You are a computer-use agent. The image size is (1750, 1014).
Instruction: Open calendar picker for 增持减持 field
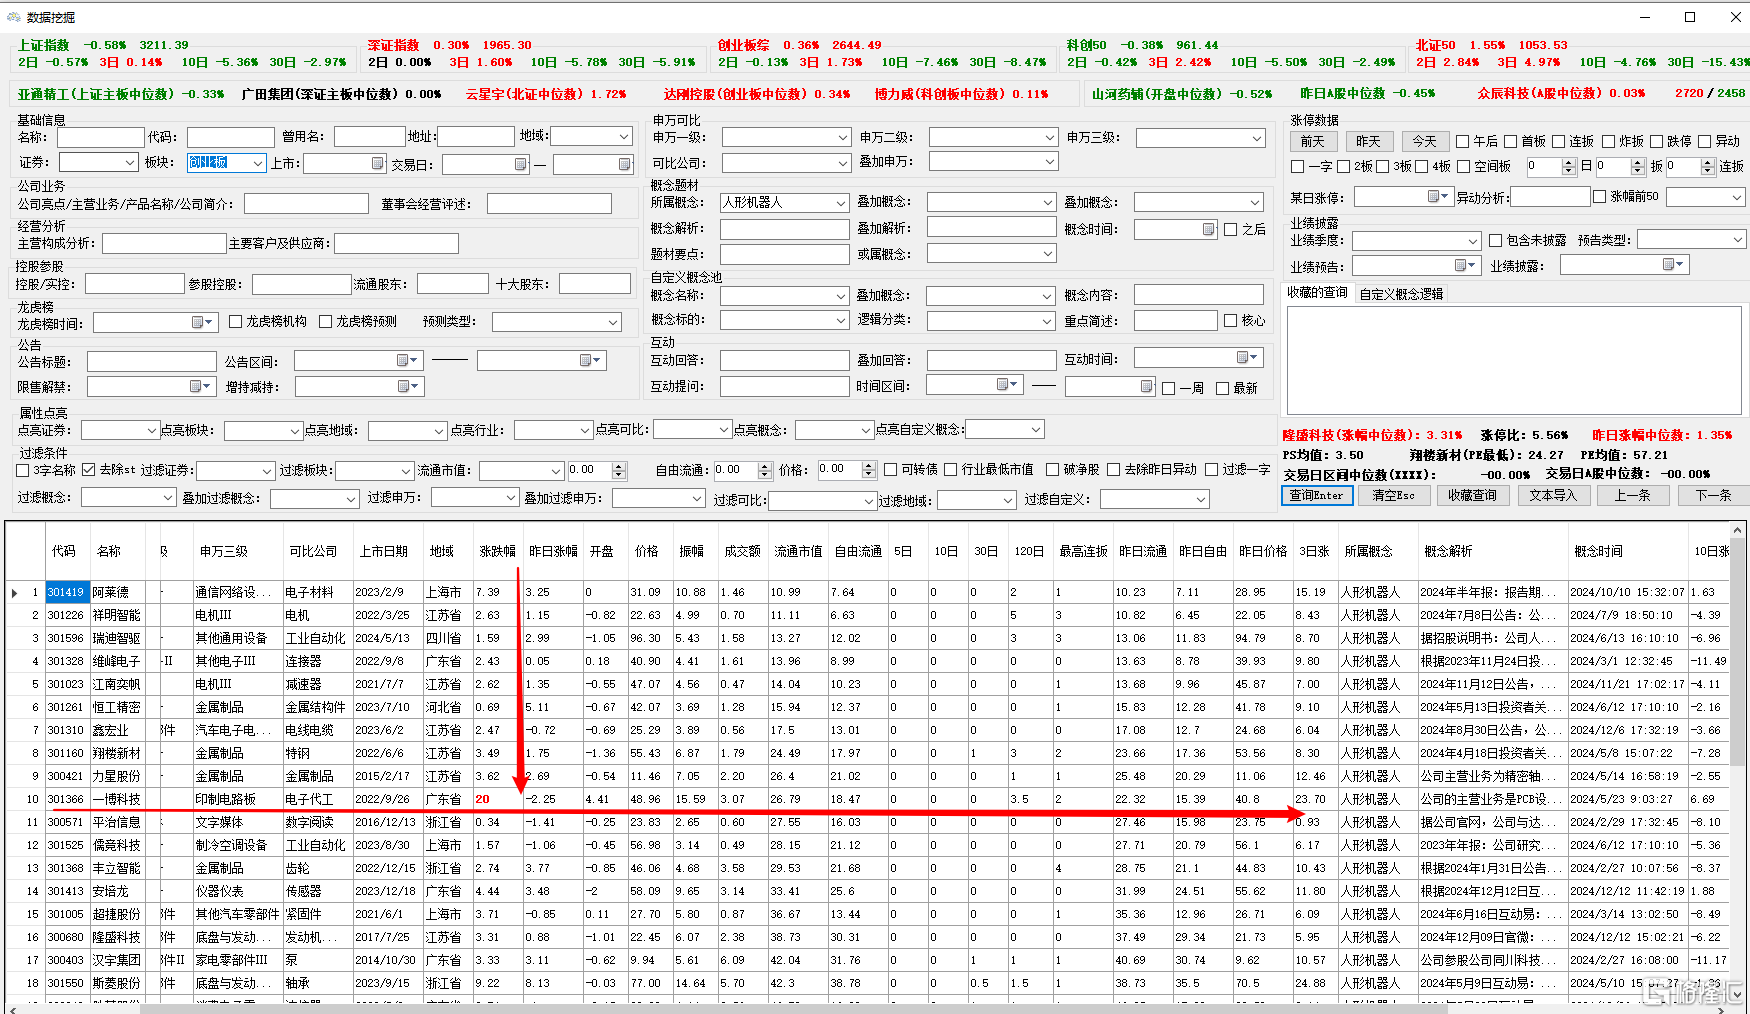click(408, 387)
